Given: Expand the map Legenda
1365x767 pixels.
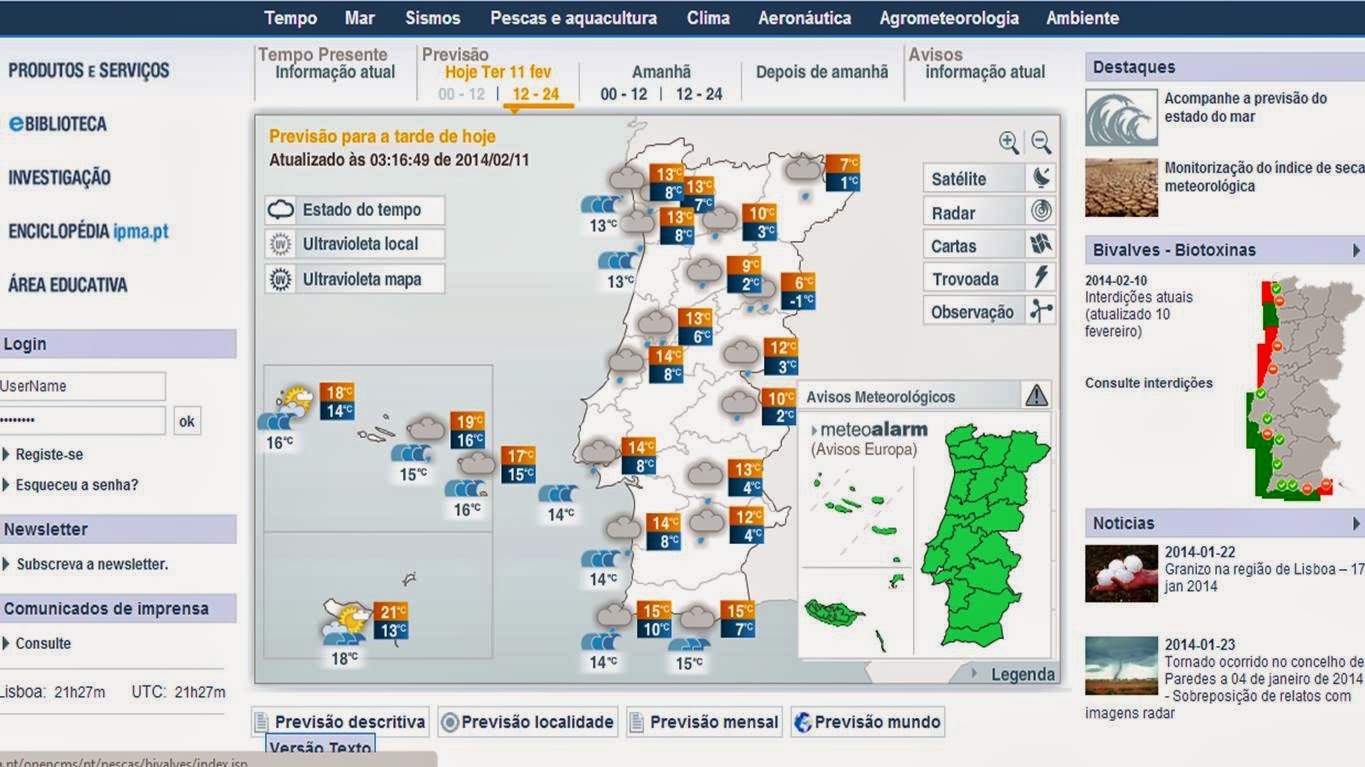Looking at the screenshot, I should 1021,674.
